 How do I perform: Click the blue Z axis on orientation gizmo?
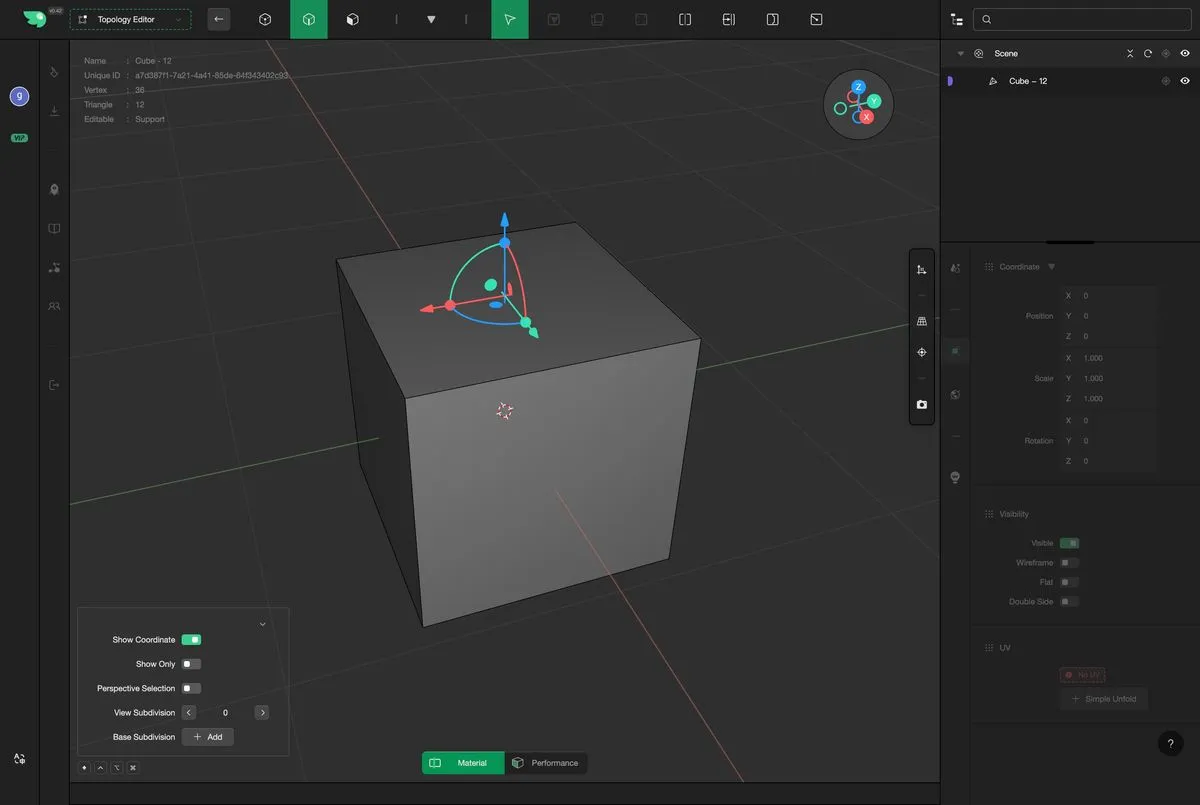coord(858,87)
